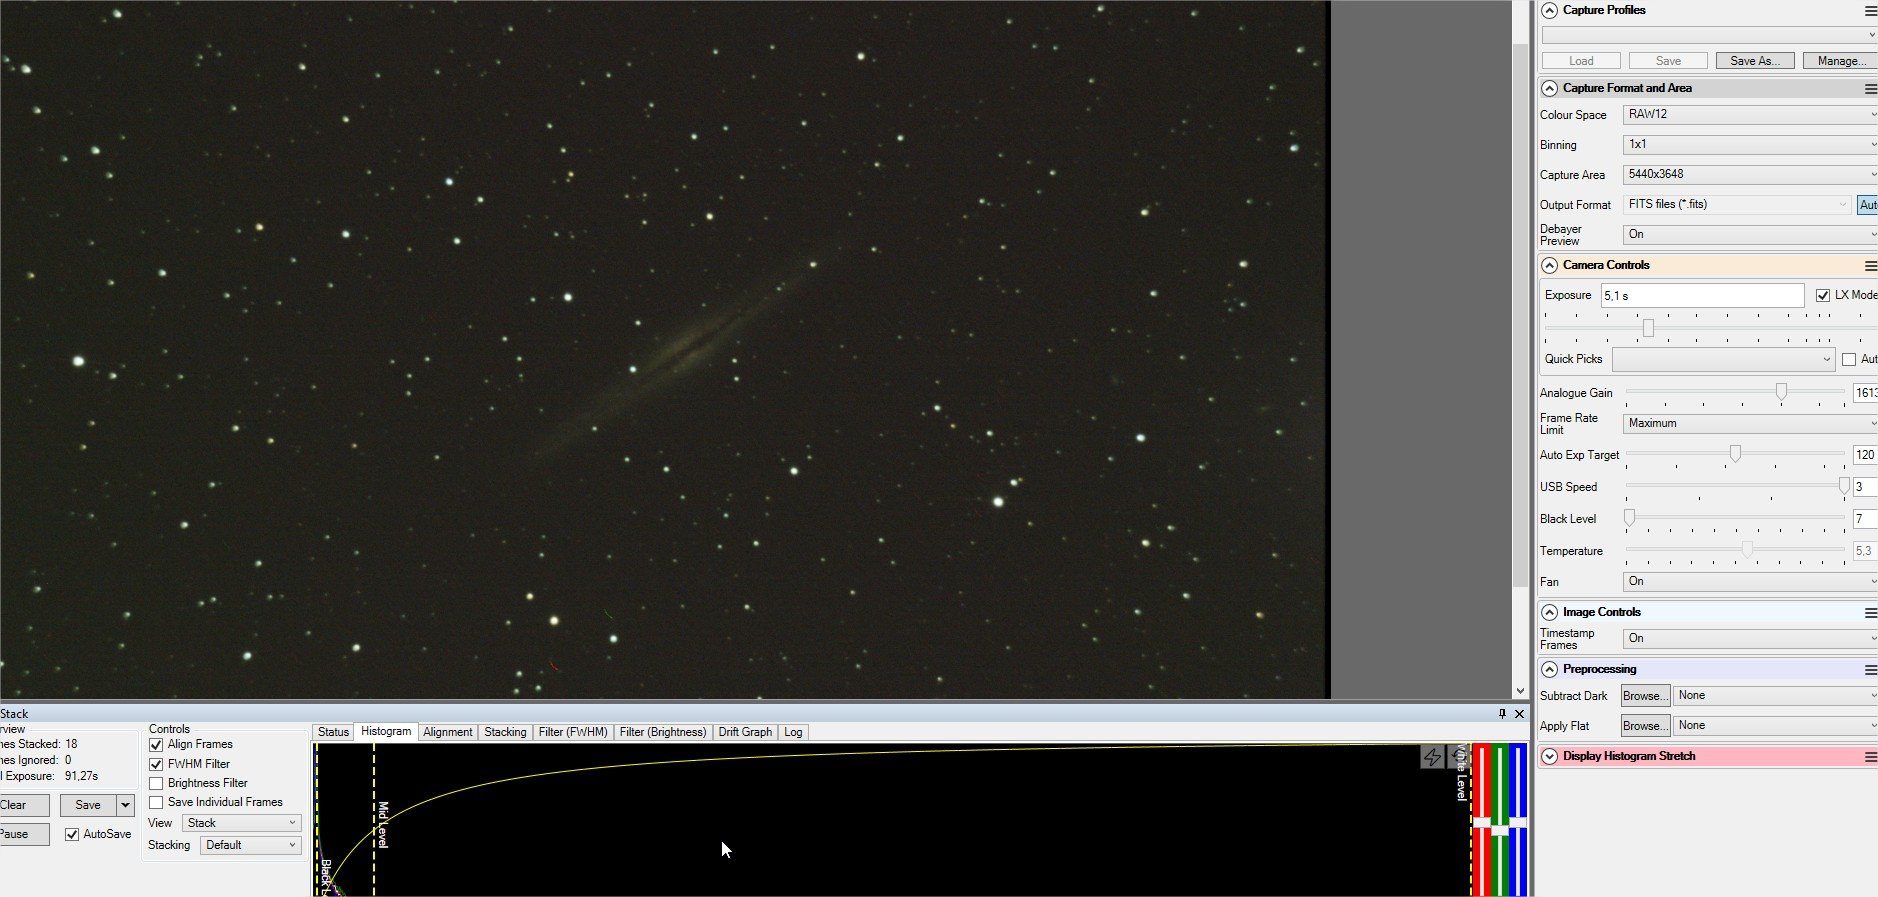Switch to the Drift Graph tab
The width and height of the screenshot is (1878, 897).
coord(745,732)
